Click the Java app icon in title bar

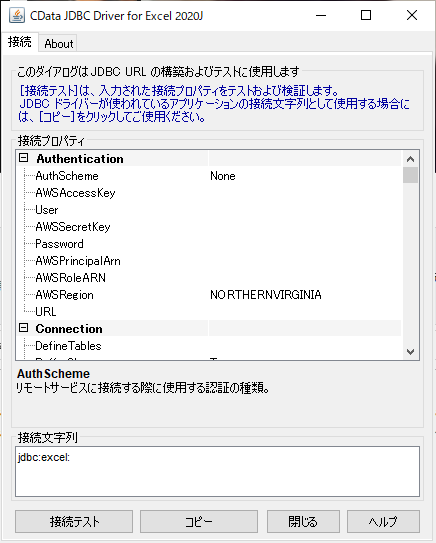click(17, 16)
